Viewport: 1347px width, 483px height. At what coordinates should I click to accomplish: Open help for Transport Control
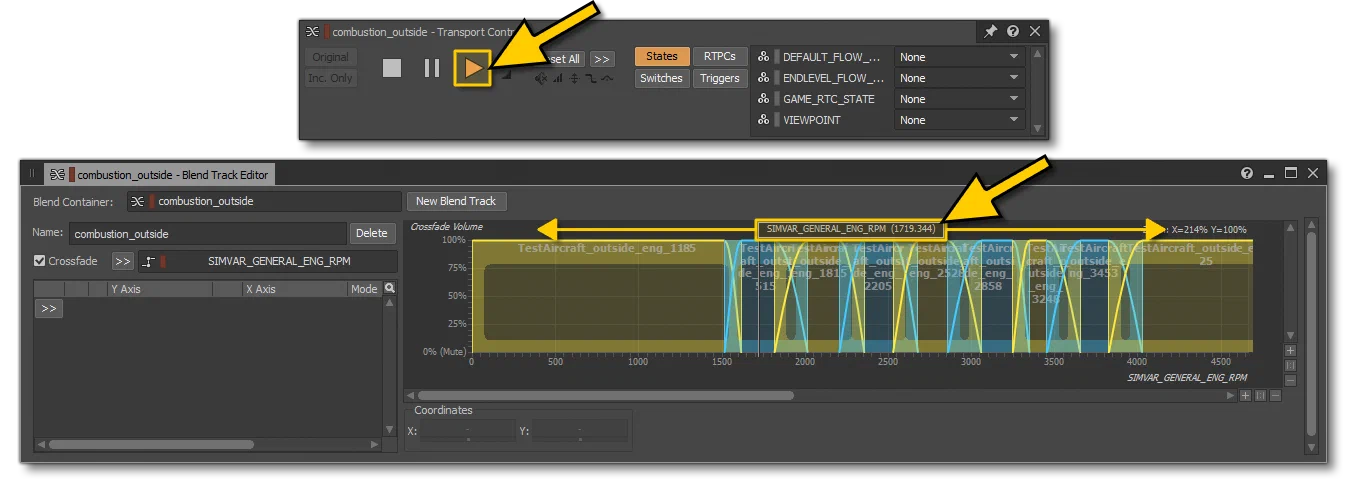[x=1013, y=32]
